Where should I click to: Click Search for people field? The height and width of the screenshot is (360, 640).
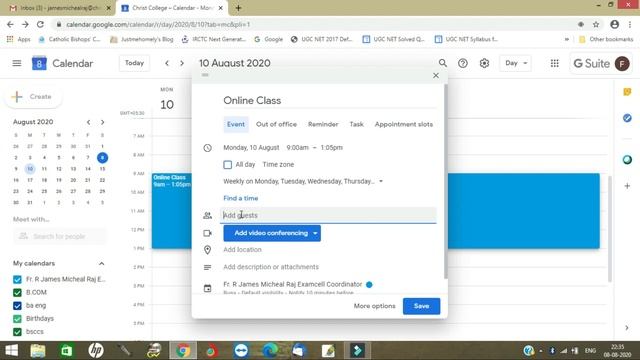click(x=60, y=236)
